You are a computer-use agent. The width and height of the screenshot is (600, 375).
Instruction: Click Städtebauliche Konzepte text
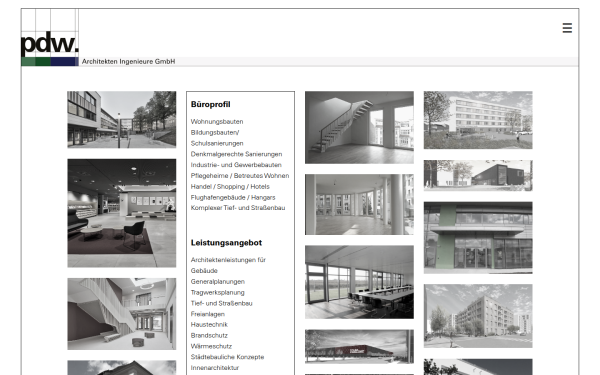pyautogui.click(x=227, y=357)
